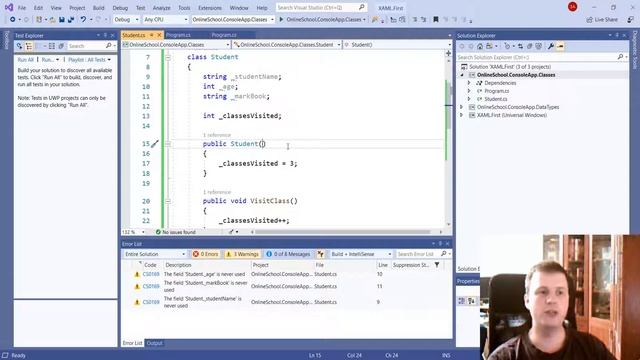Switch to the Output tab
The width and height of the screenshot is (640, 360).
pos(154,343)
